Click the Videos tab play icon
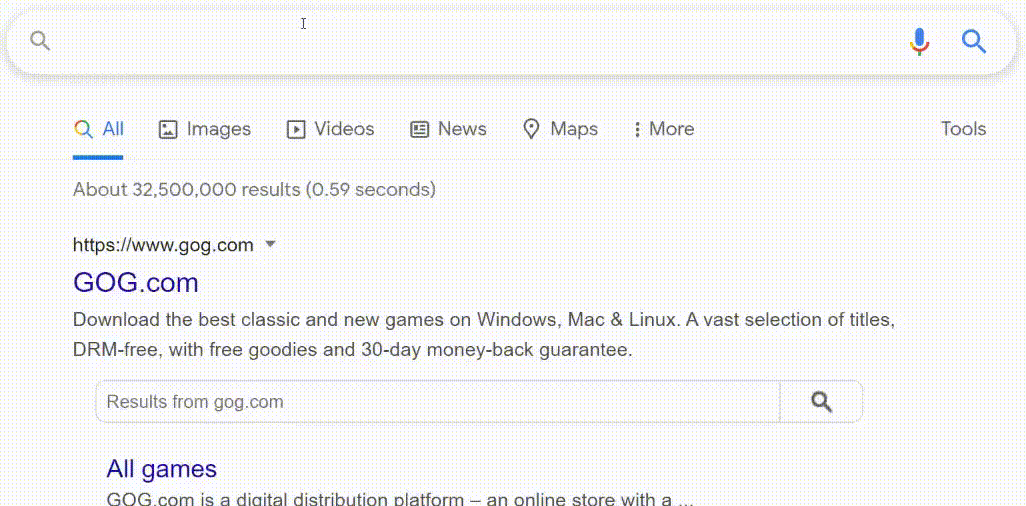The width and height of the screenshot is (1026, 506). point(296,130)
